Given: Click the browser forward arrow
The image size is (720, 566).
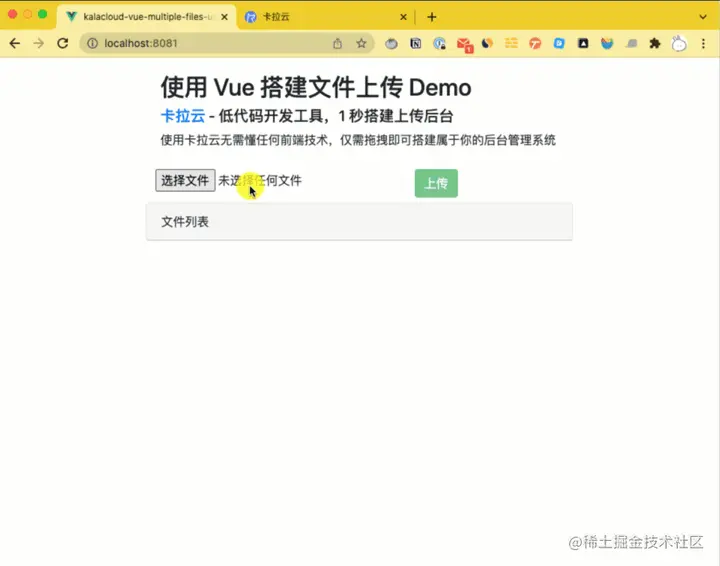Looking at the screenshot, I should pyautogui.click(x=39, y=43).
